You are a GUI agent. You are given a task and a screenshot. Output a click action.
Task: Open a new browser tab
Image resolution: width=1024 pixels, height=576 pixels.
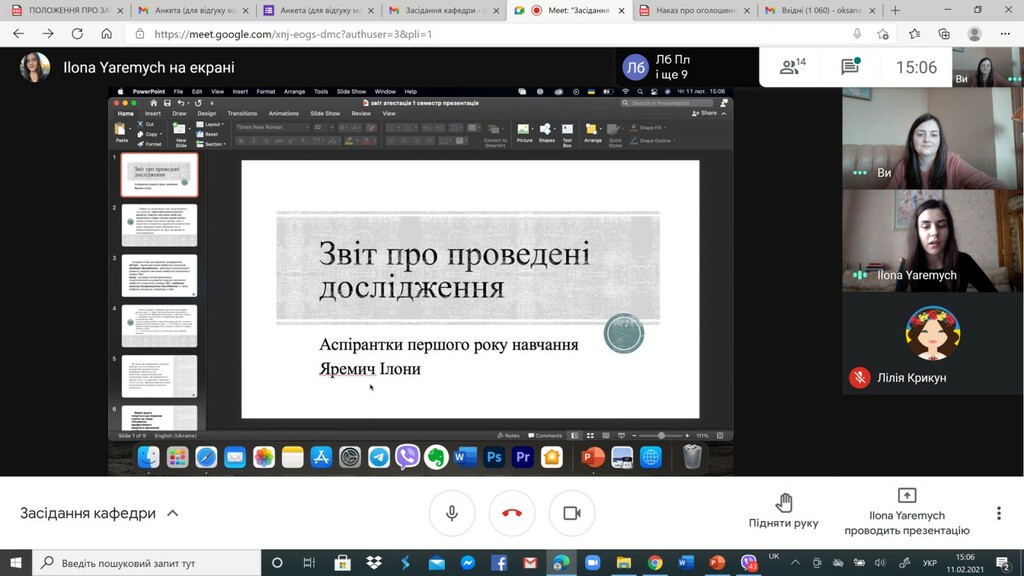pyautogui.click(x=895, y=10)
